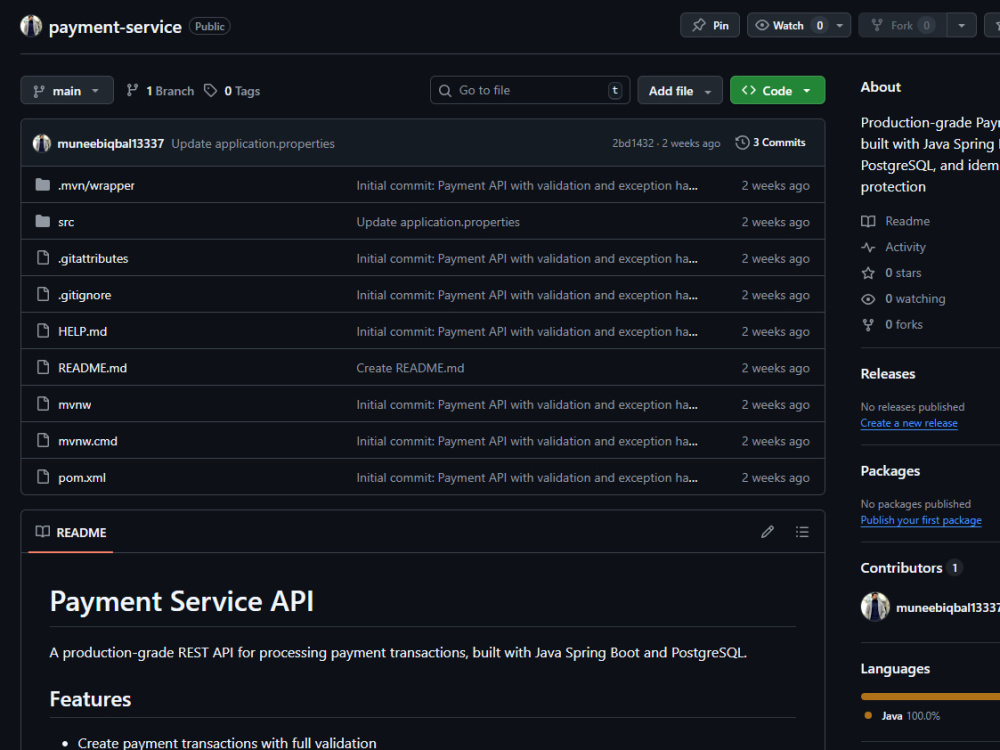
Task: Open the Create README.md commit message
Action: (x=410, y=368)
